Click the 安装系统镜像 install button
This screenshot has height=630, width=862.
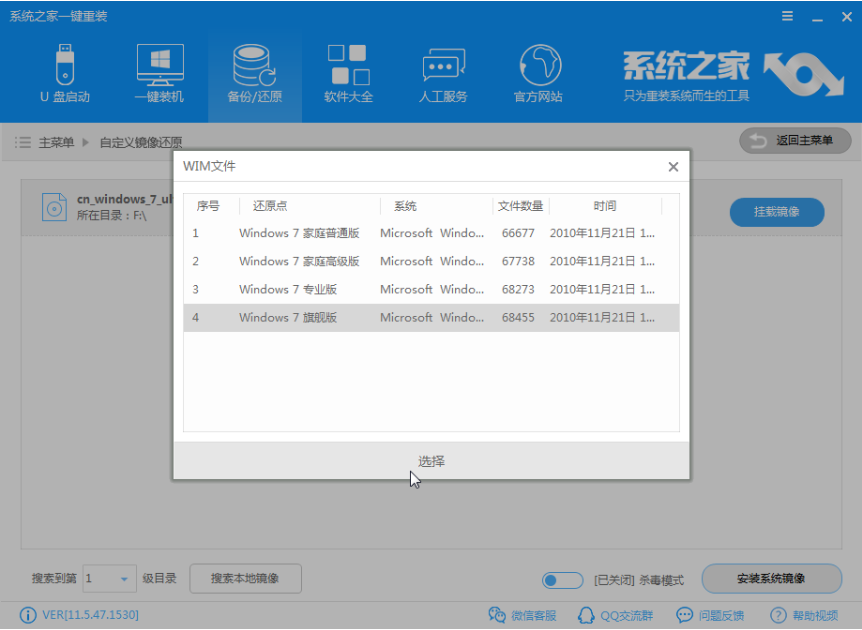[x=771, y=580]
